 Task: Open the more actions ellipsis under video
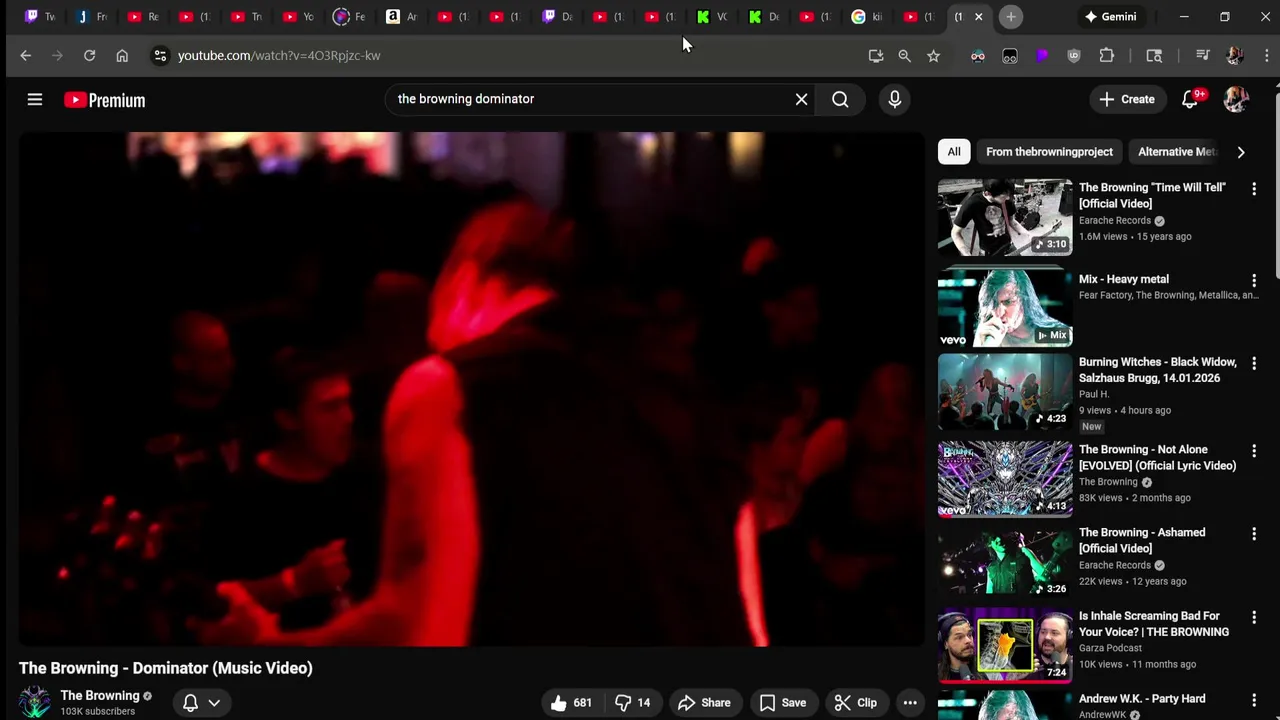click(x=910, y=703)
